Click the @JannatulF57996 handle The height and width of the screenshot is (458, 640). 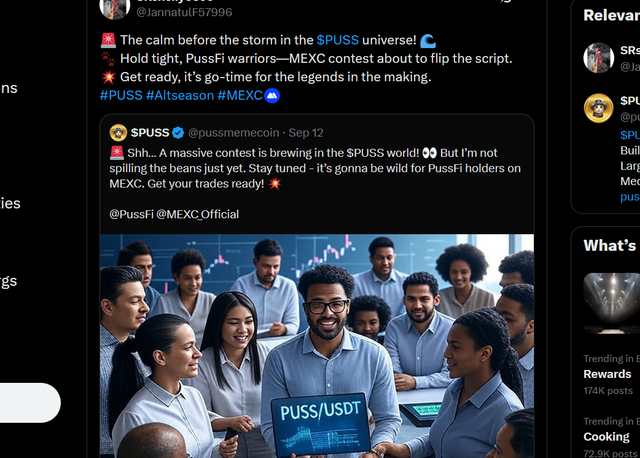[x=184, y=12]
